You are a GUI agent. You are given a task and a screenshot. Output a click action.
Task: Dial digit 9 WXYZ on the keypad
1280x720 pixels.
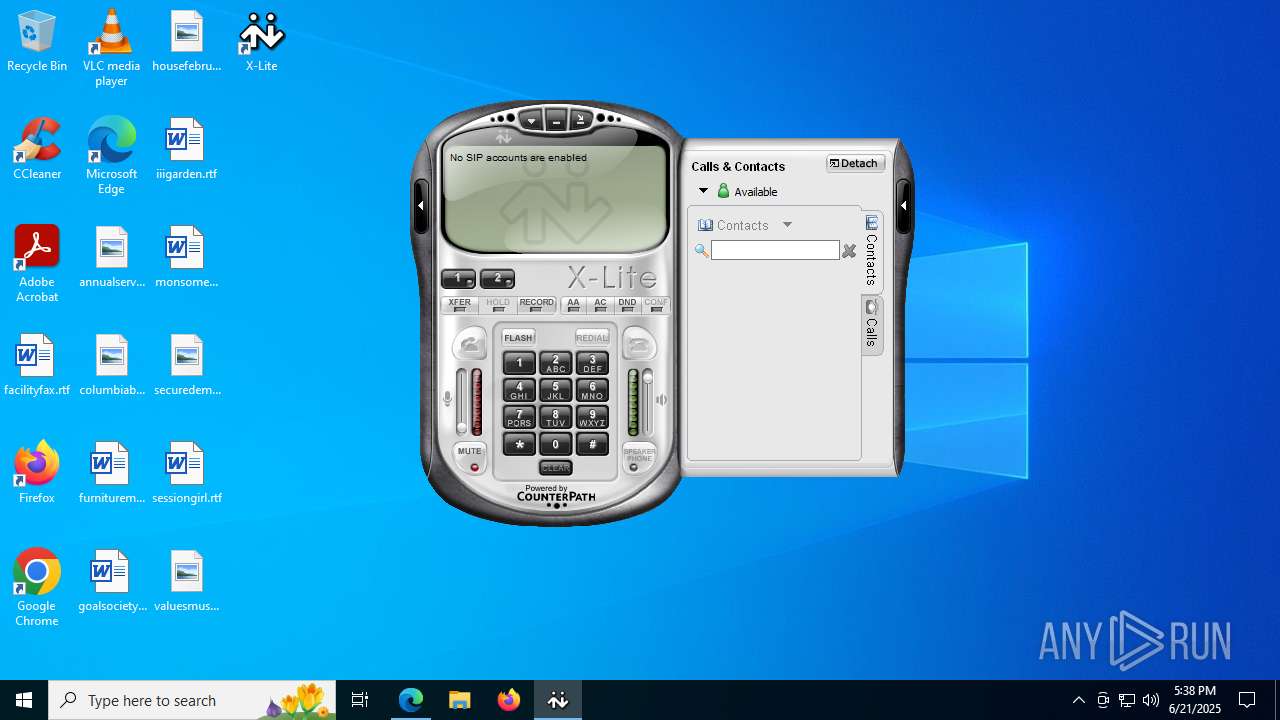592,417
